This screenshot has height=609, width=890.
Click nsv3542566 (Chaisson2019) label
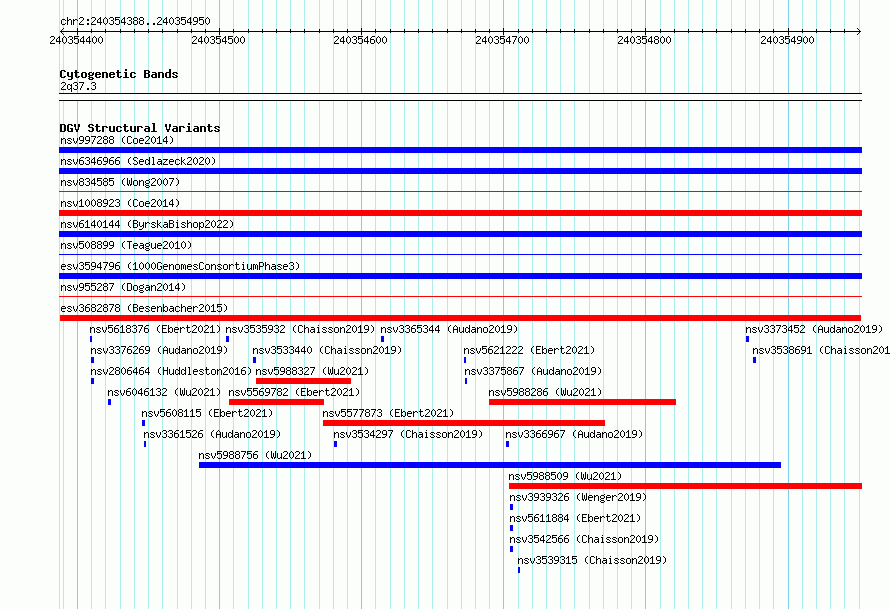pyautogui.click(x=584, y=539)
